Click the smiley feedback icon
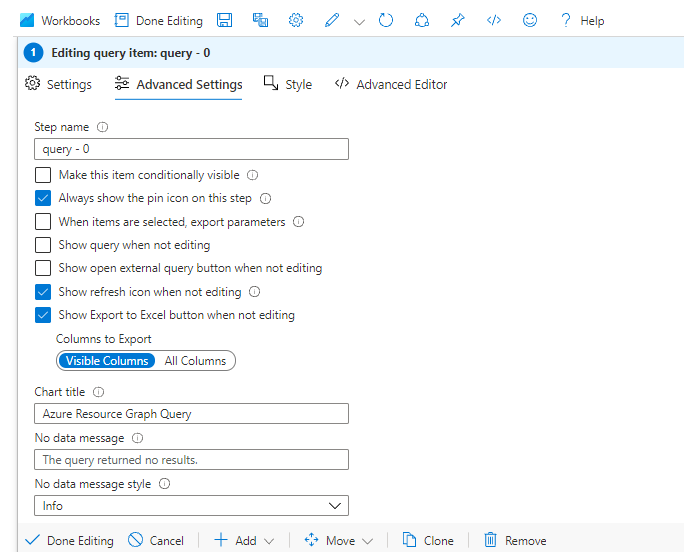 tap(530, 20)
